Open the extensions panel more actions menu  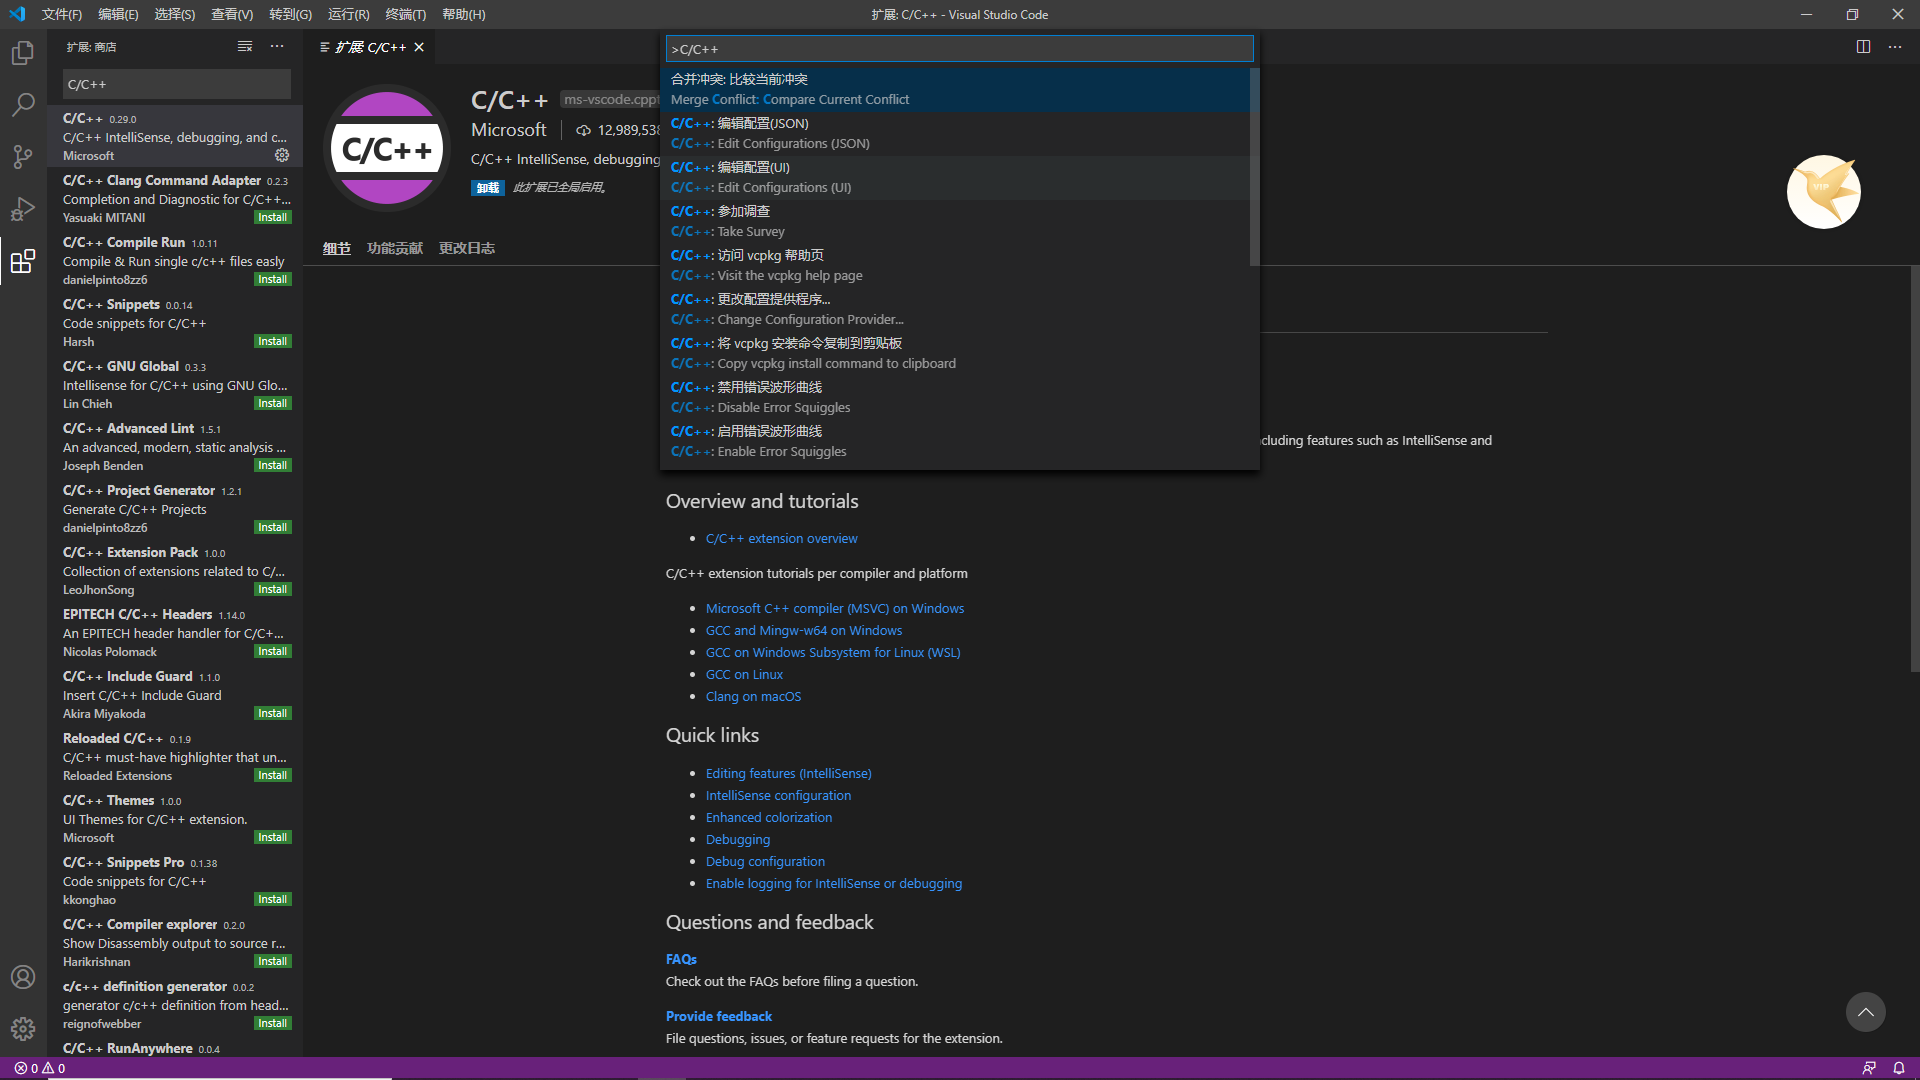click(277, 47)
